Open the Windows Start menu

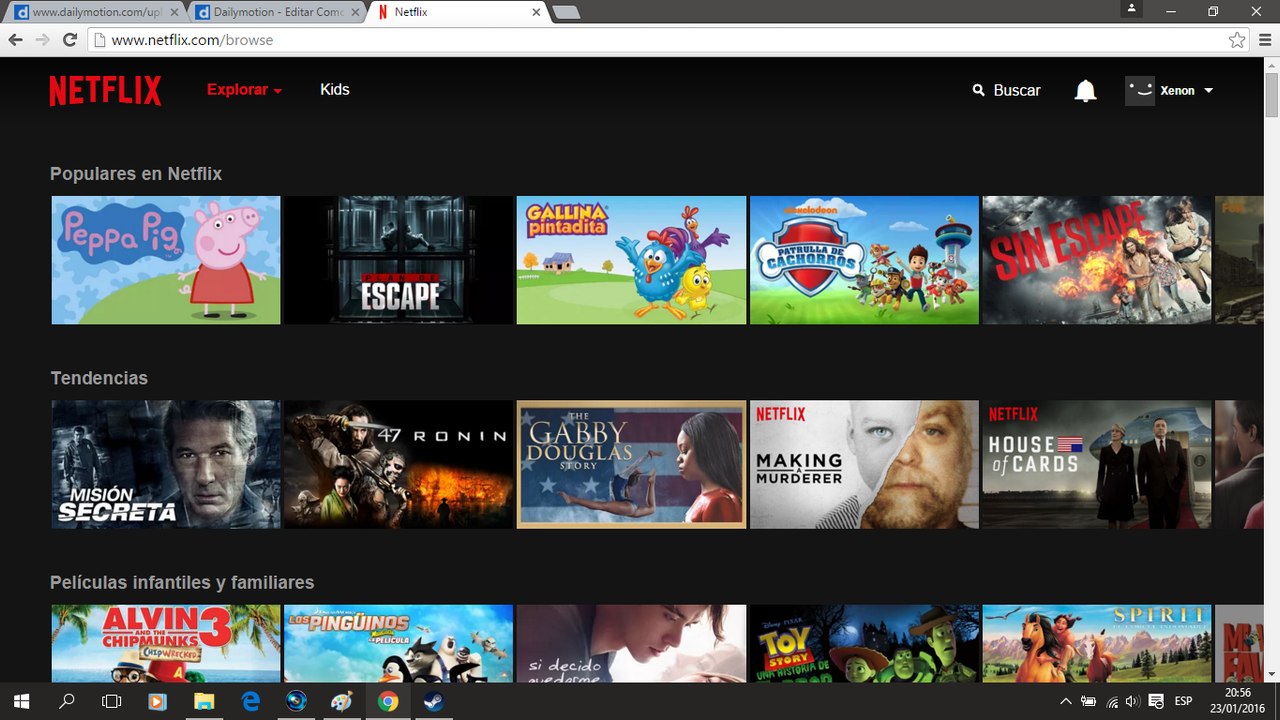click(x=21, y=701)
